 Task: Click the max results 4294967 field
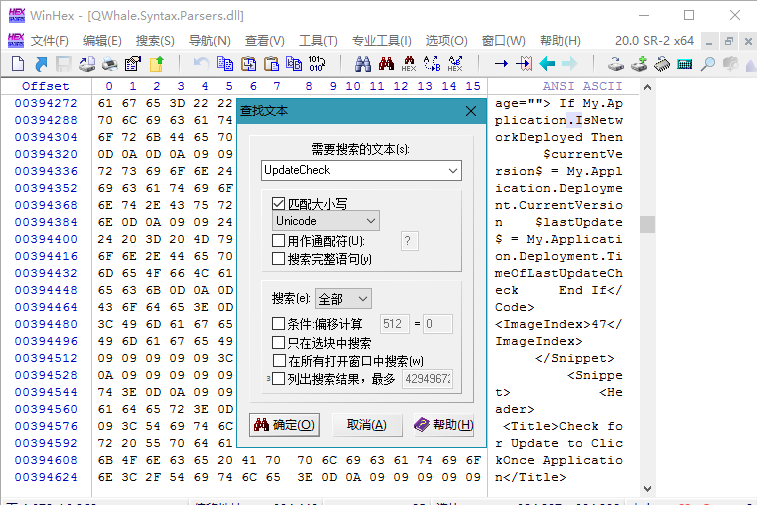tap(427, 379)
